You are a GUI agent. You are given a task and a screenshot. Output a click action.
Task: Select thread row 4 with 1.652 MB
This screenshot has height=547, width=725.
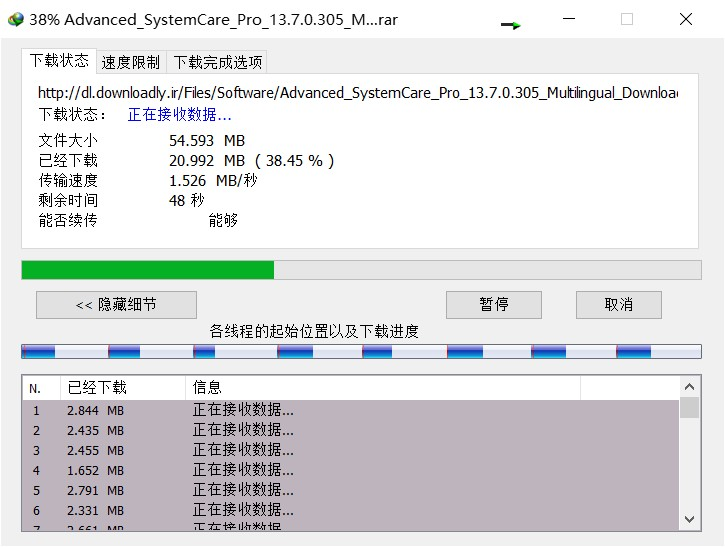coord(351,470)
